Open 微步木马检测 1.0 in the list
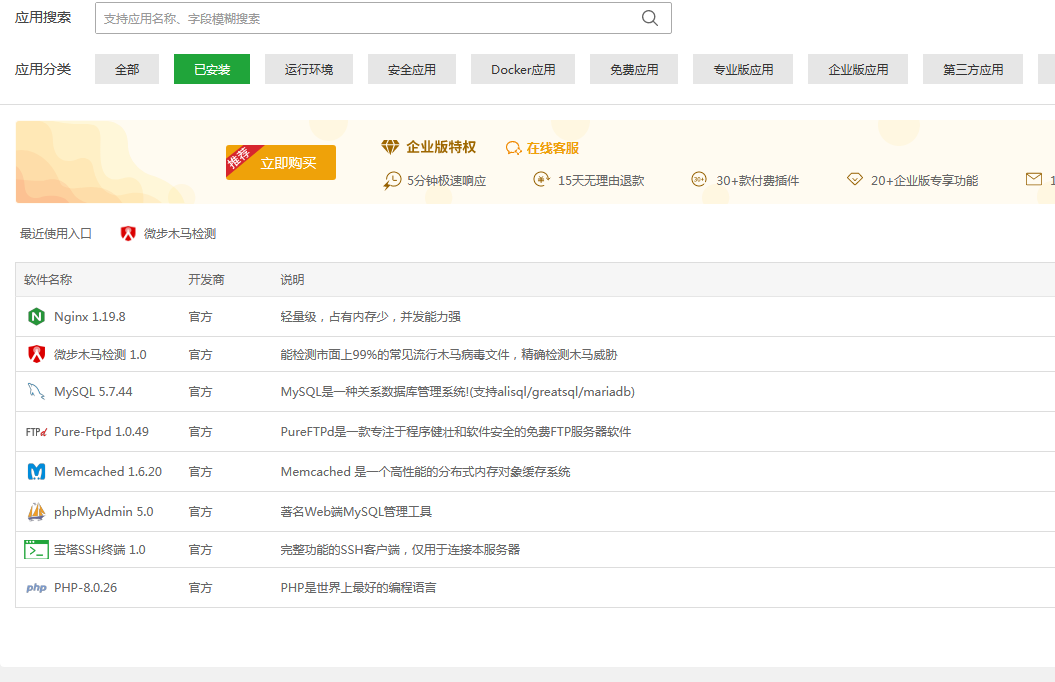1055x682 pixels. click(100, 354)
